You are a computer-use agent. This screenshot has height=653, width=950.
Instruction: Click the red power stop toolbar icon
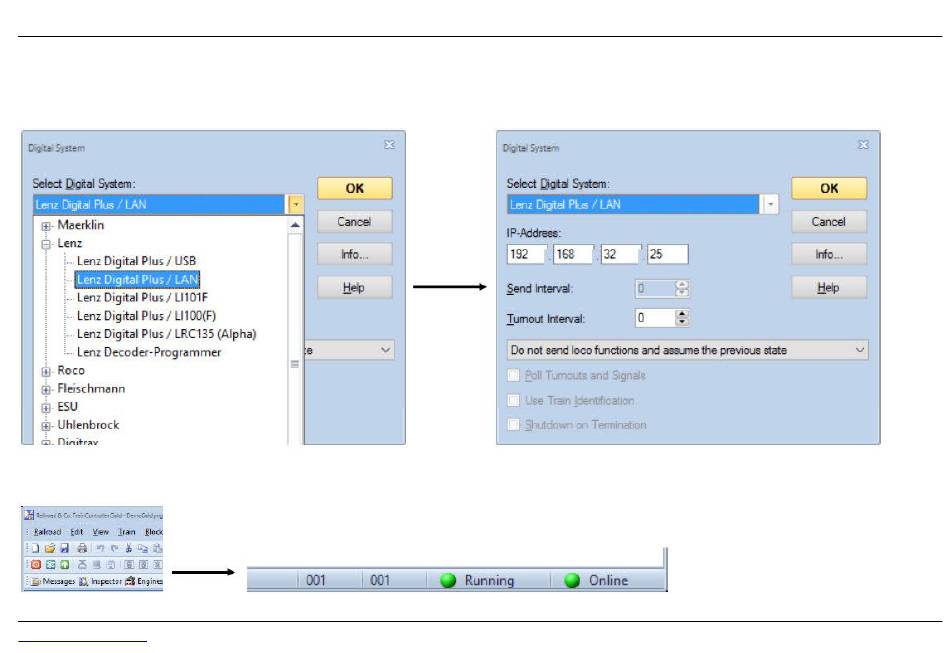(36, 565)
